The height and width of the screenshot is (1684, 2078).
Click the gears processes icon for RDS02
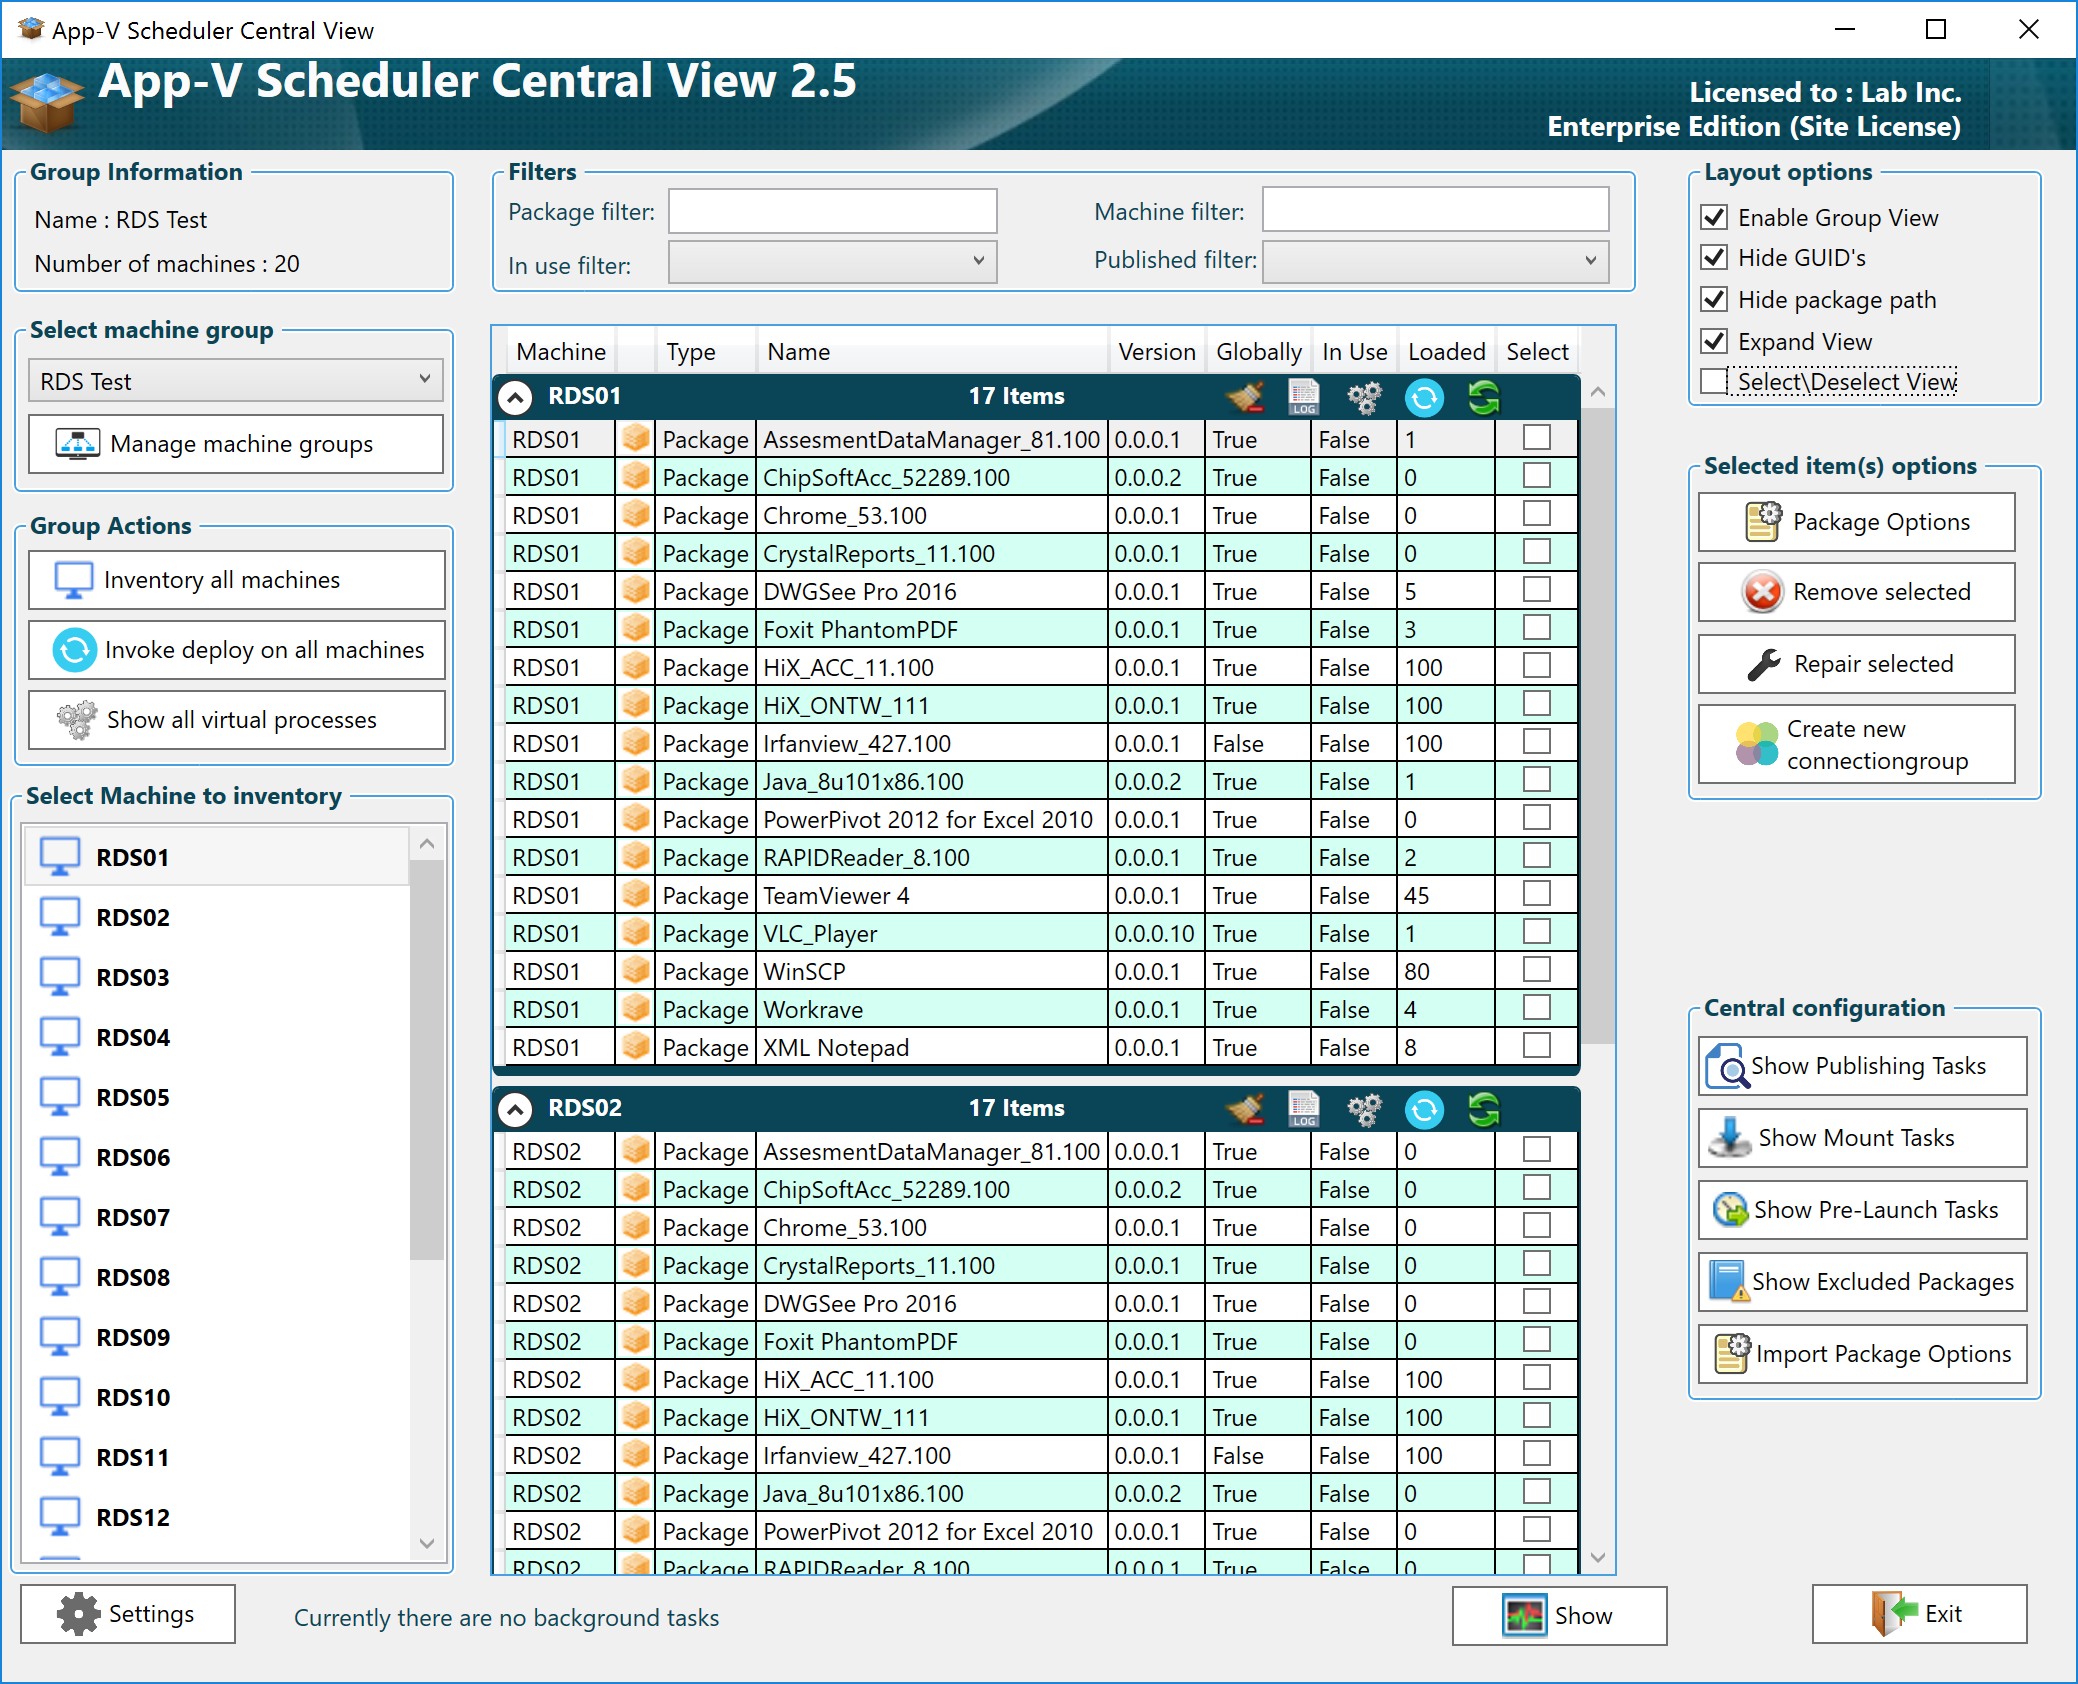[1364, 1109]
